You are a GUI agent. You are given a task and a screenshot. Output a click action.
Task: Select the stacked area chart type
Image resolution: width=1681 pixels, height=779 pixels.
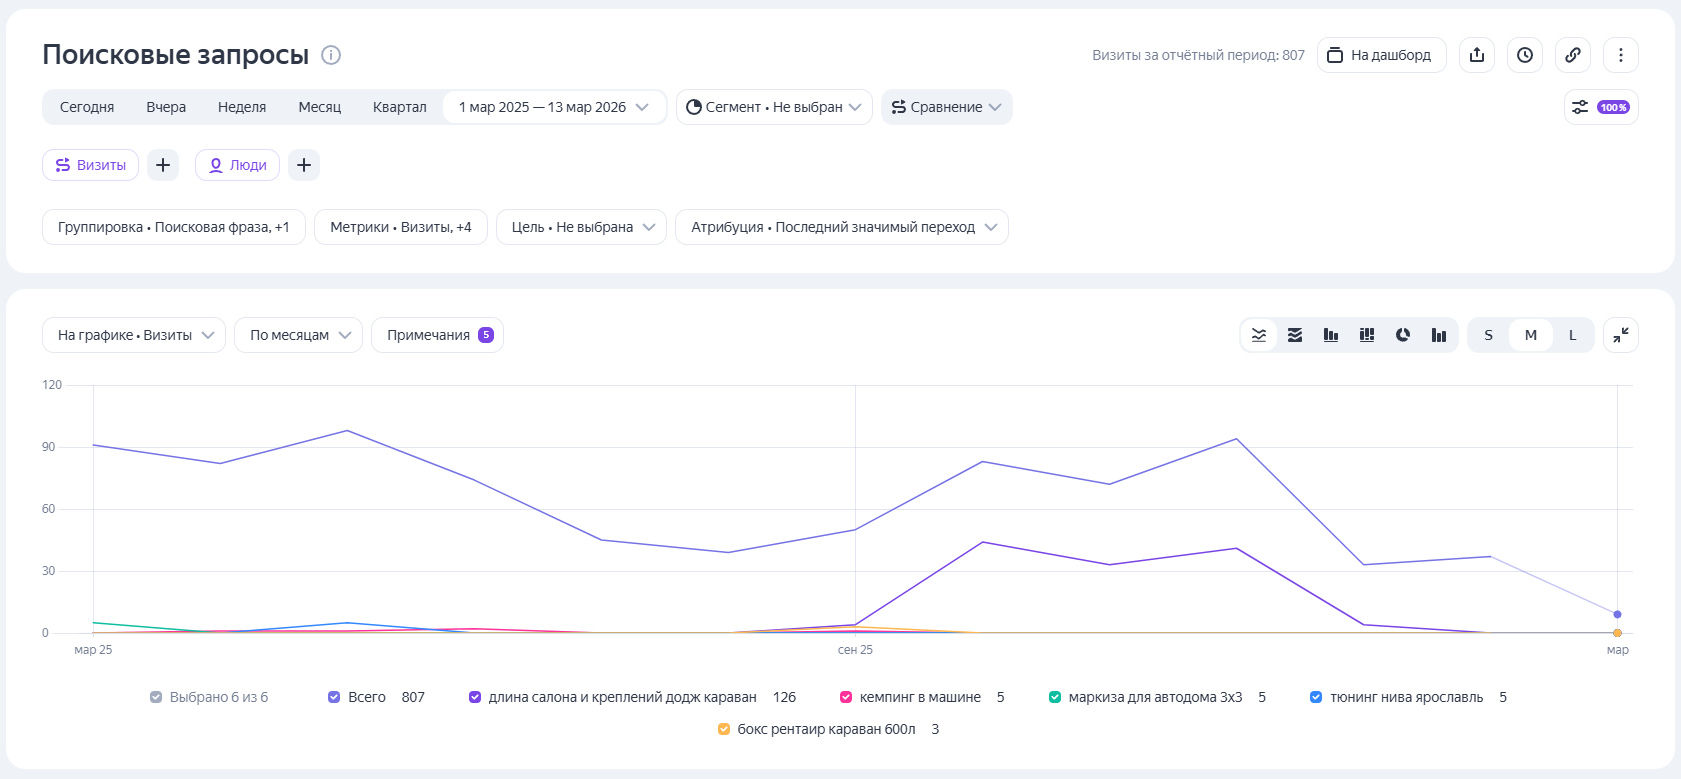[x=1295, y=335]
